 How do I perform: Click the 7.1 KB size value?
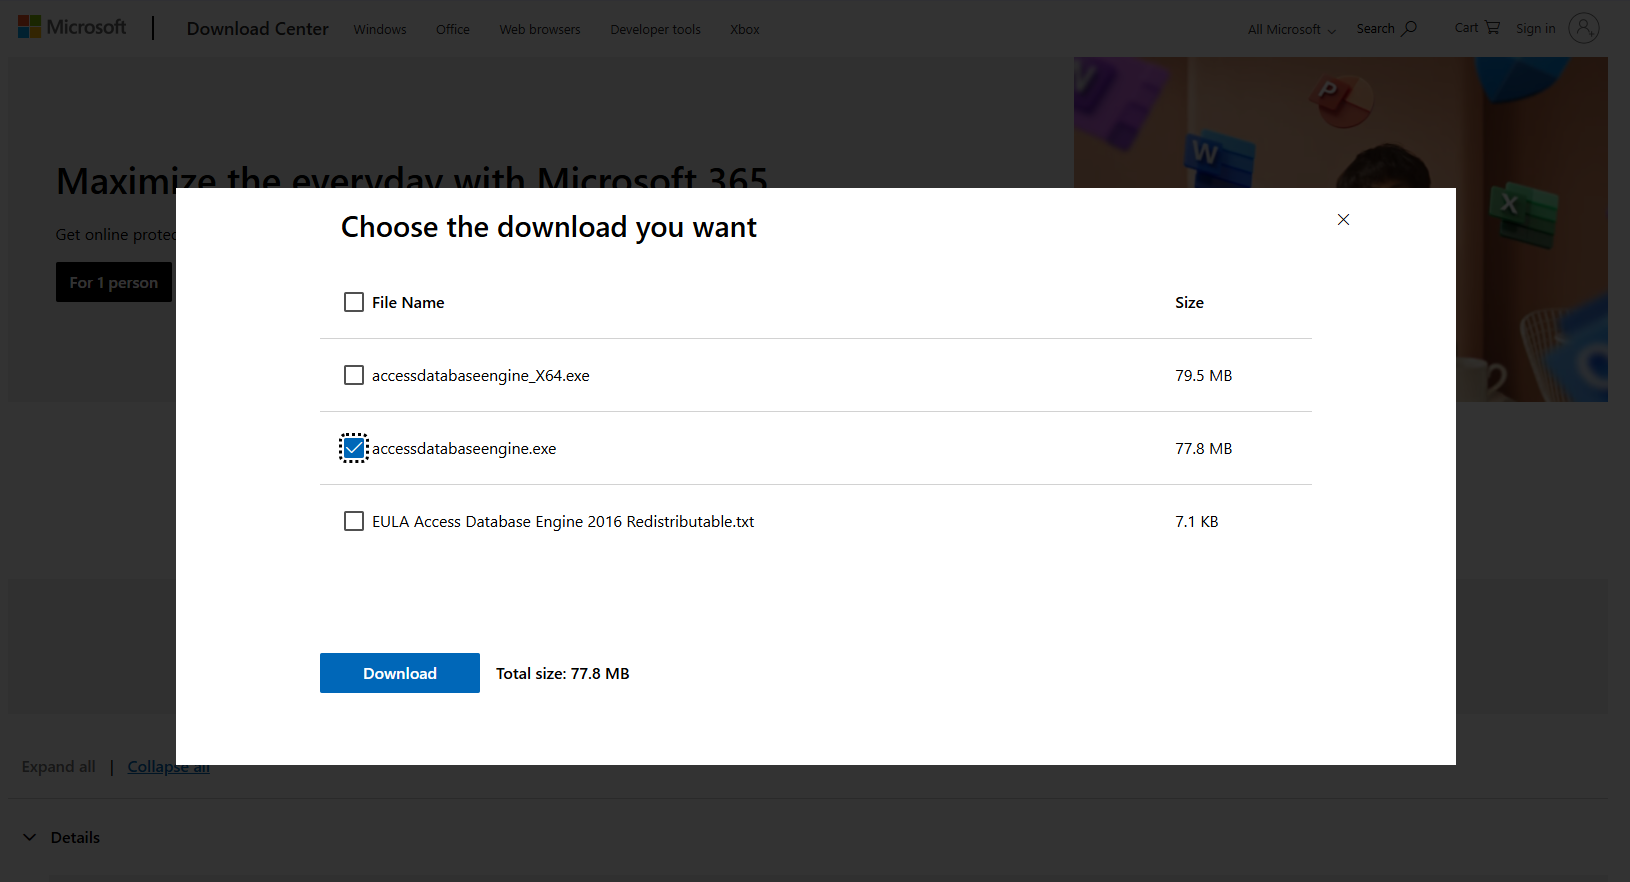(1197, 521)
